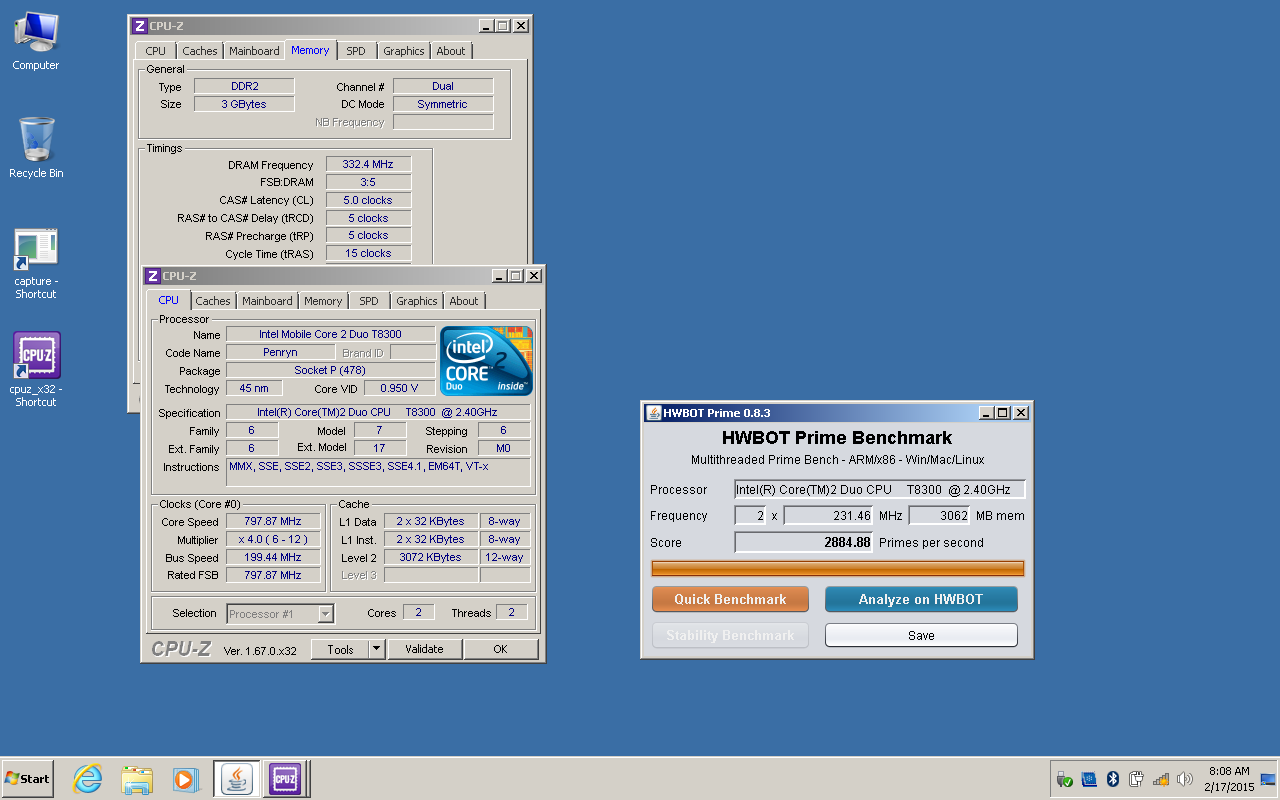
Task: Click the orange benchmark progress bar
Action: (838, 568)
